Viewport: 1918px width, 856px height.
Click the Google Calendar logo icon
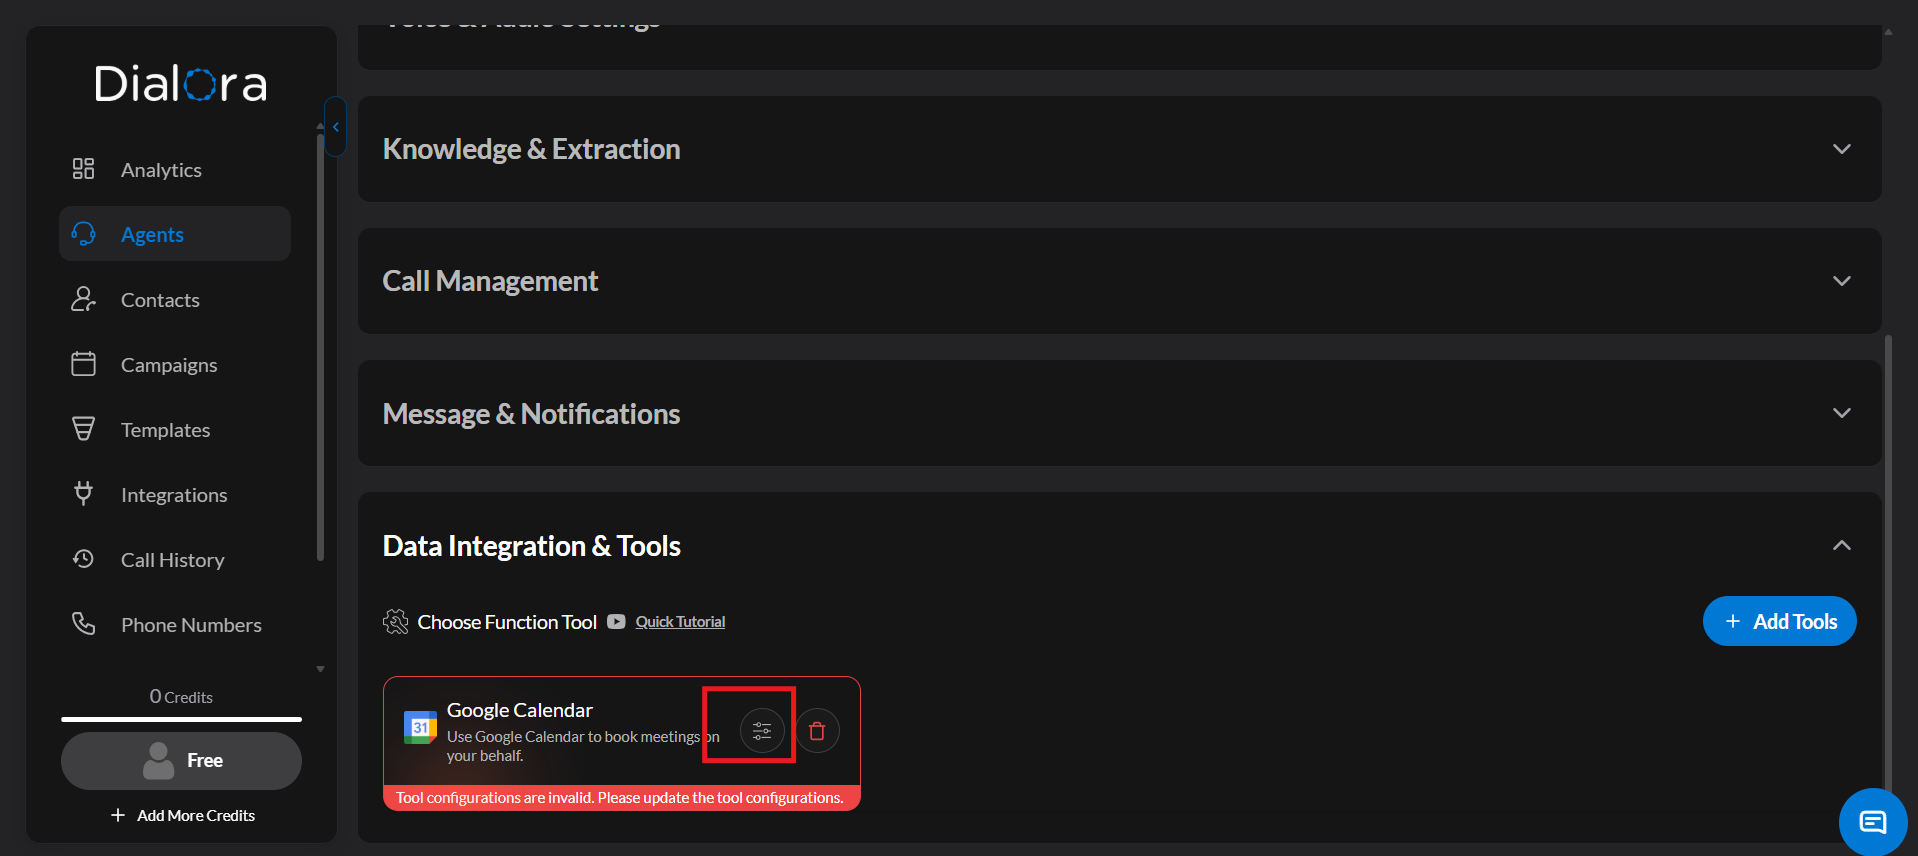[x=420, y=727]
